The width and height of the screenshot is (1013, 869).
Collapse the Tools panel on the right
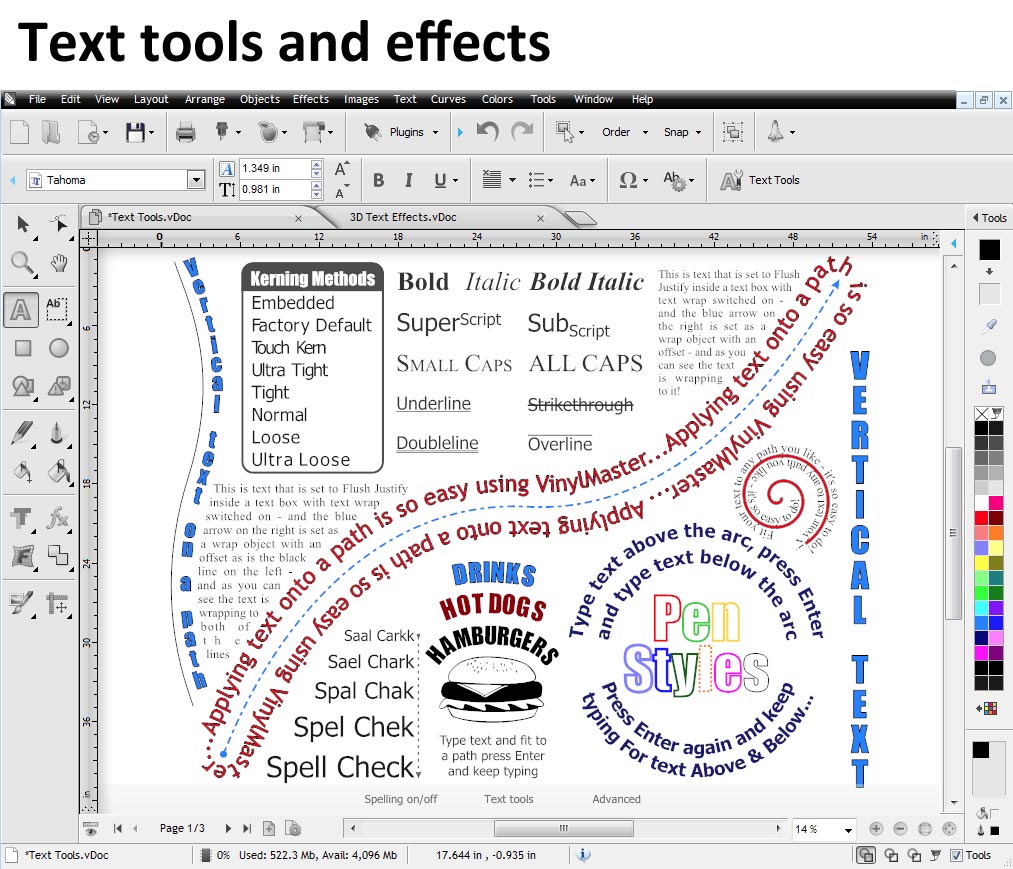coord(976,218)
